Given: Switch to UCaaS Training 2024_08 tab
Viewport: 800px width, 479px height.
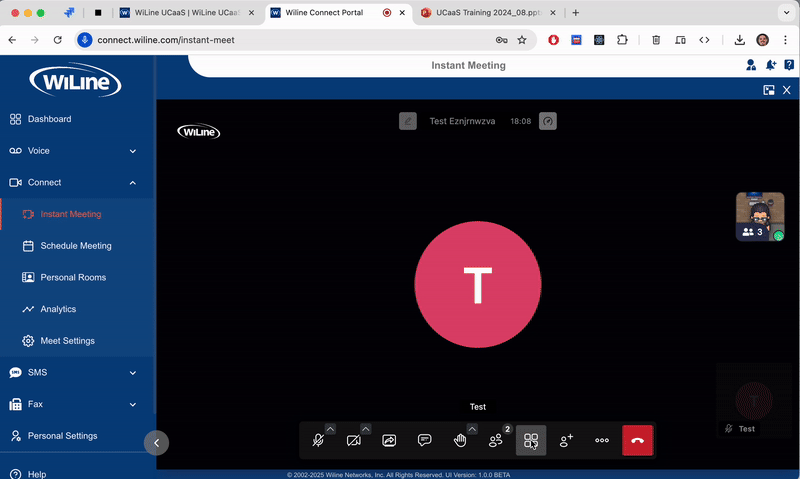Looking at the screenshot, I should tap(488, 13).
